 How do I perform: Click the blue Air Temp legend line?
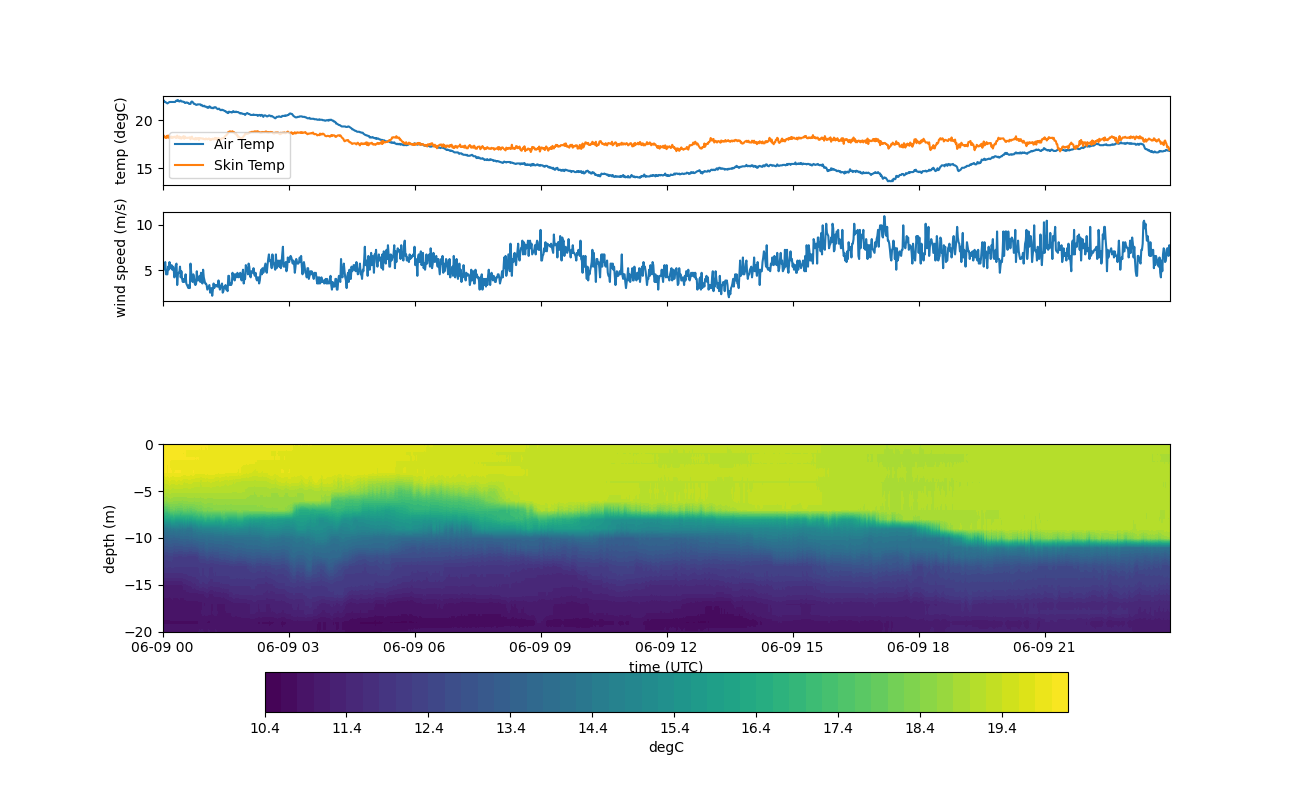[189, 144]
